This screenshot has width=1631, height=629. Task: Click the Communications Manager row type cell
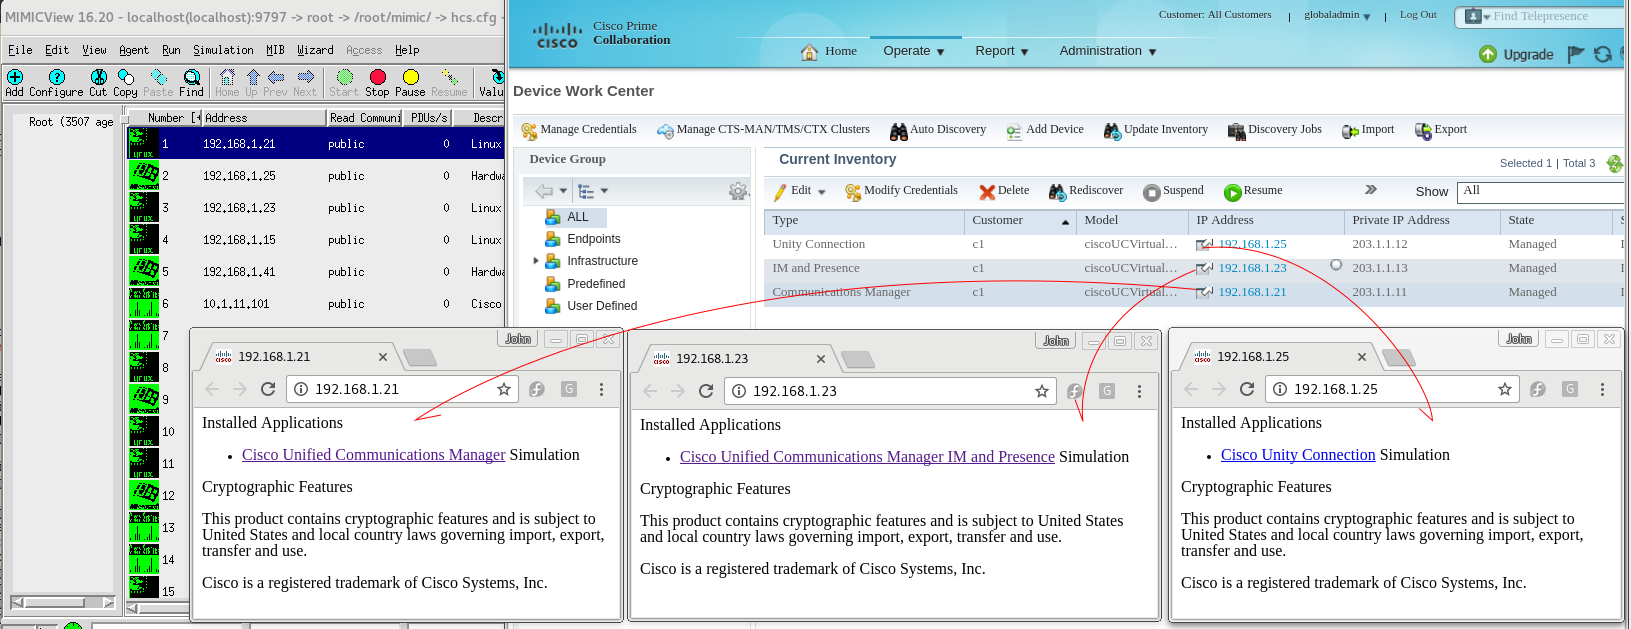[x=841, y=292]
